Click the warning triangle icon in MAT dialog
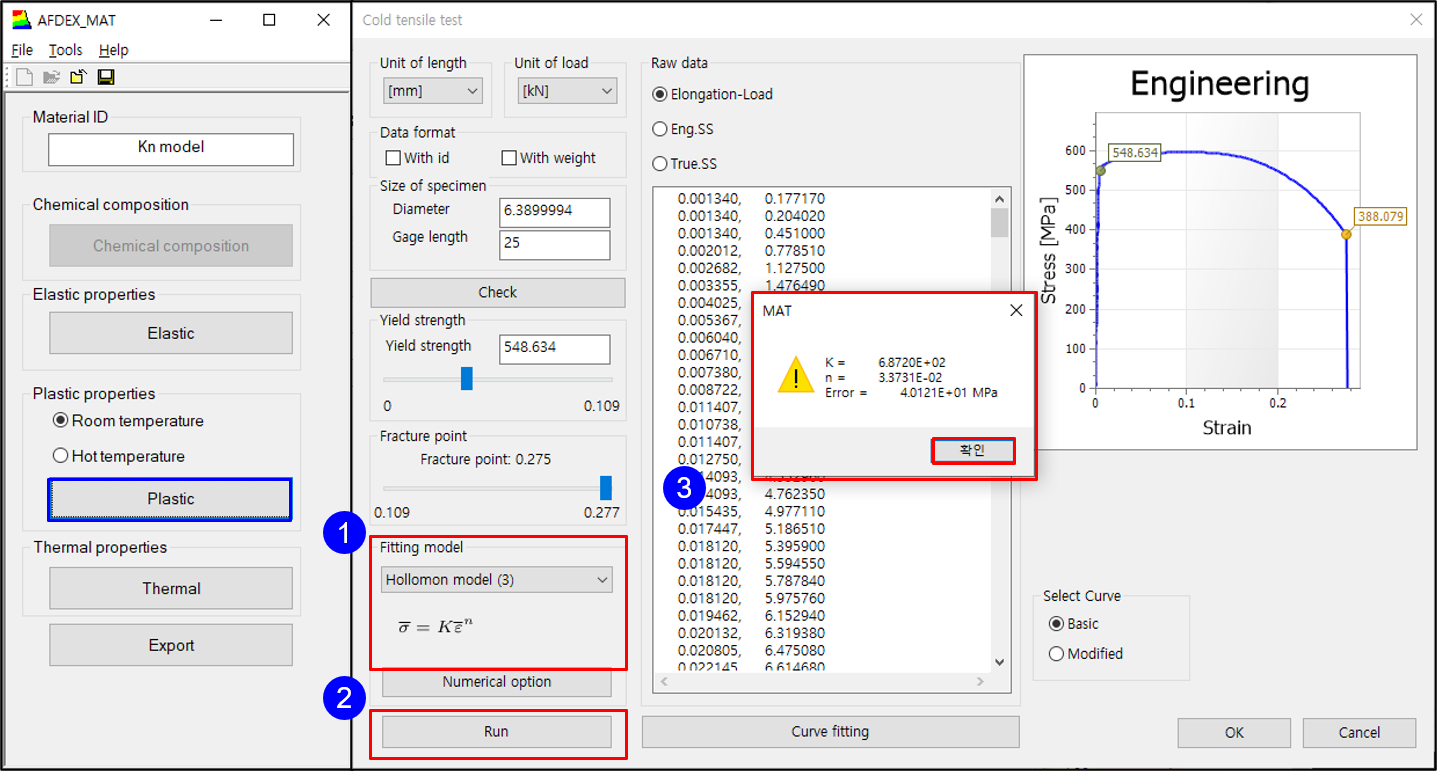The width and height of the screenshot is (1437, 771). [797, 376]
